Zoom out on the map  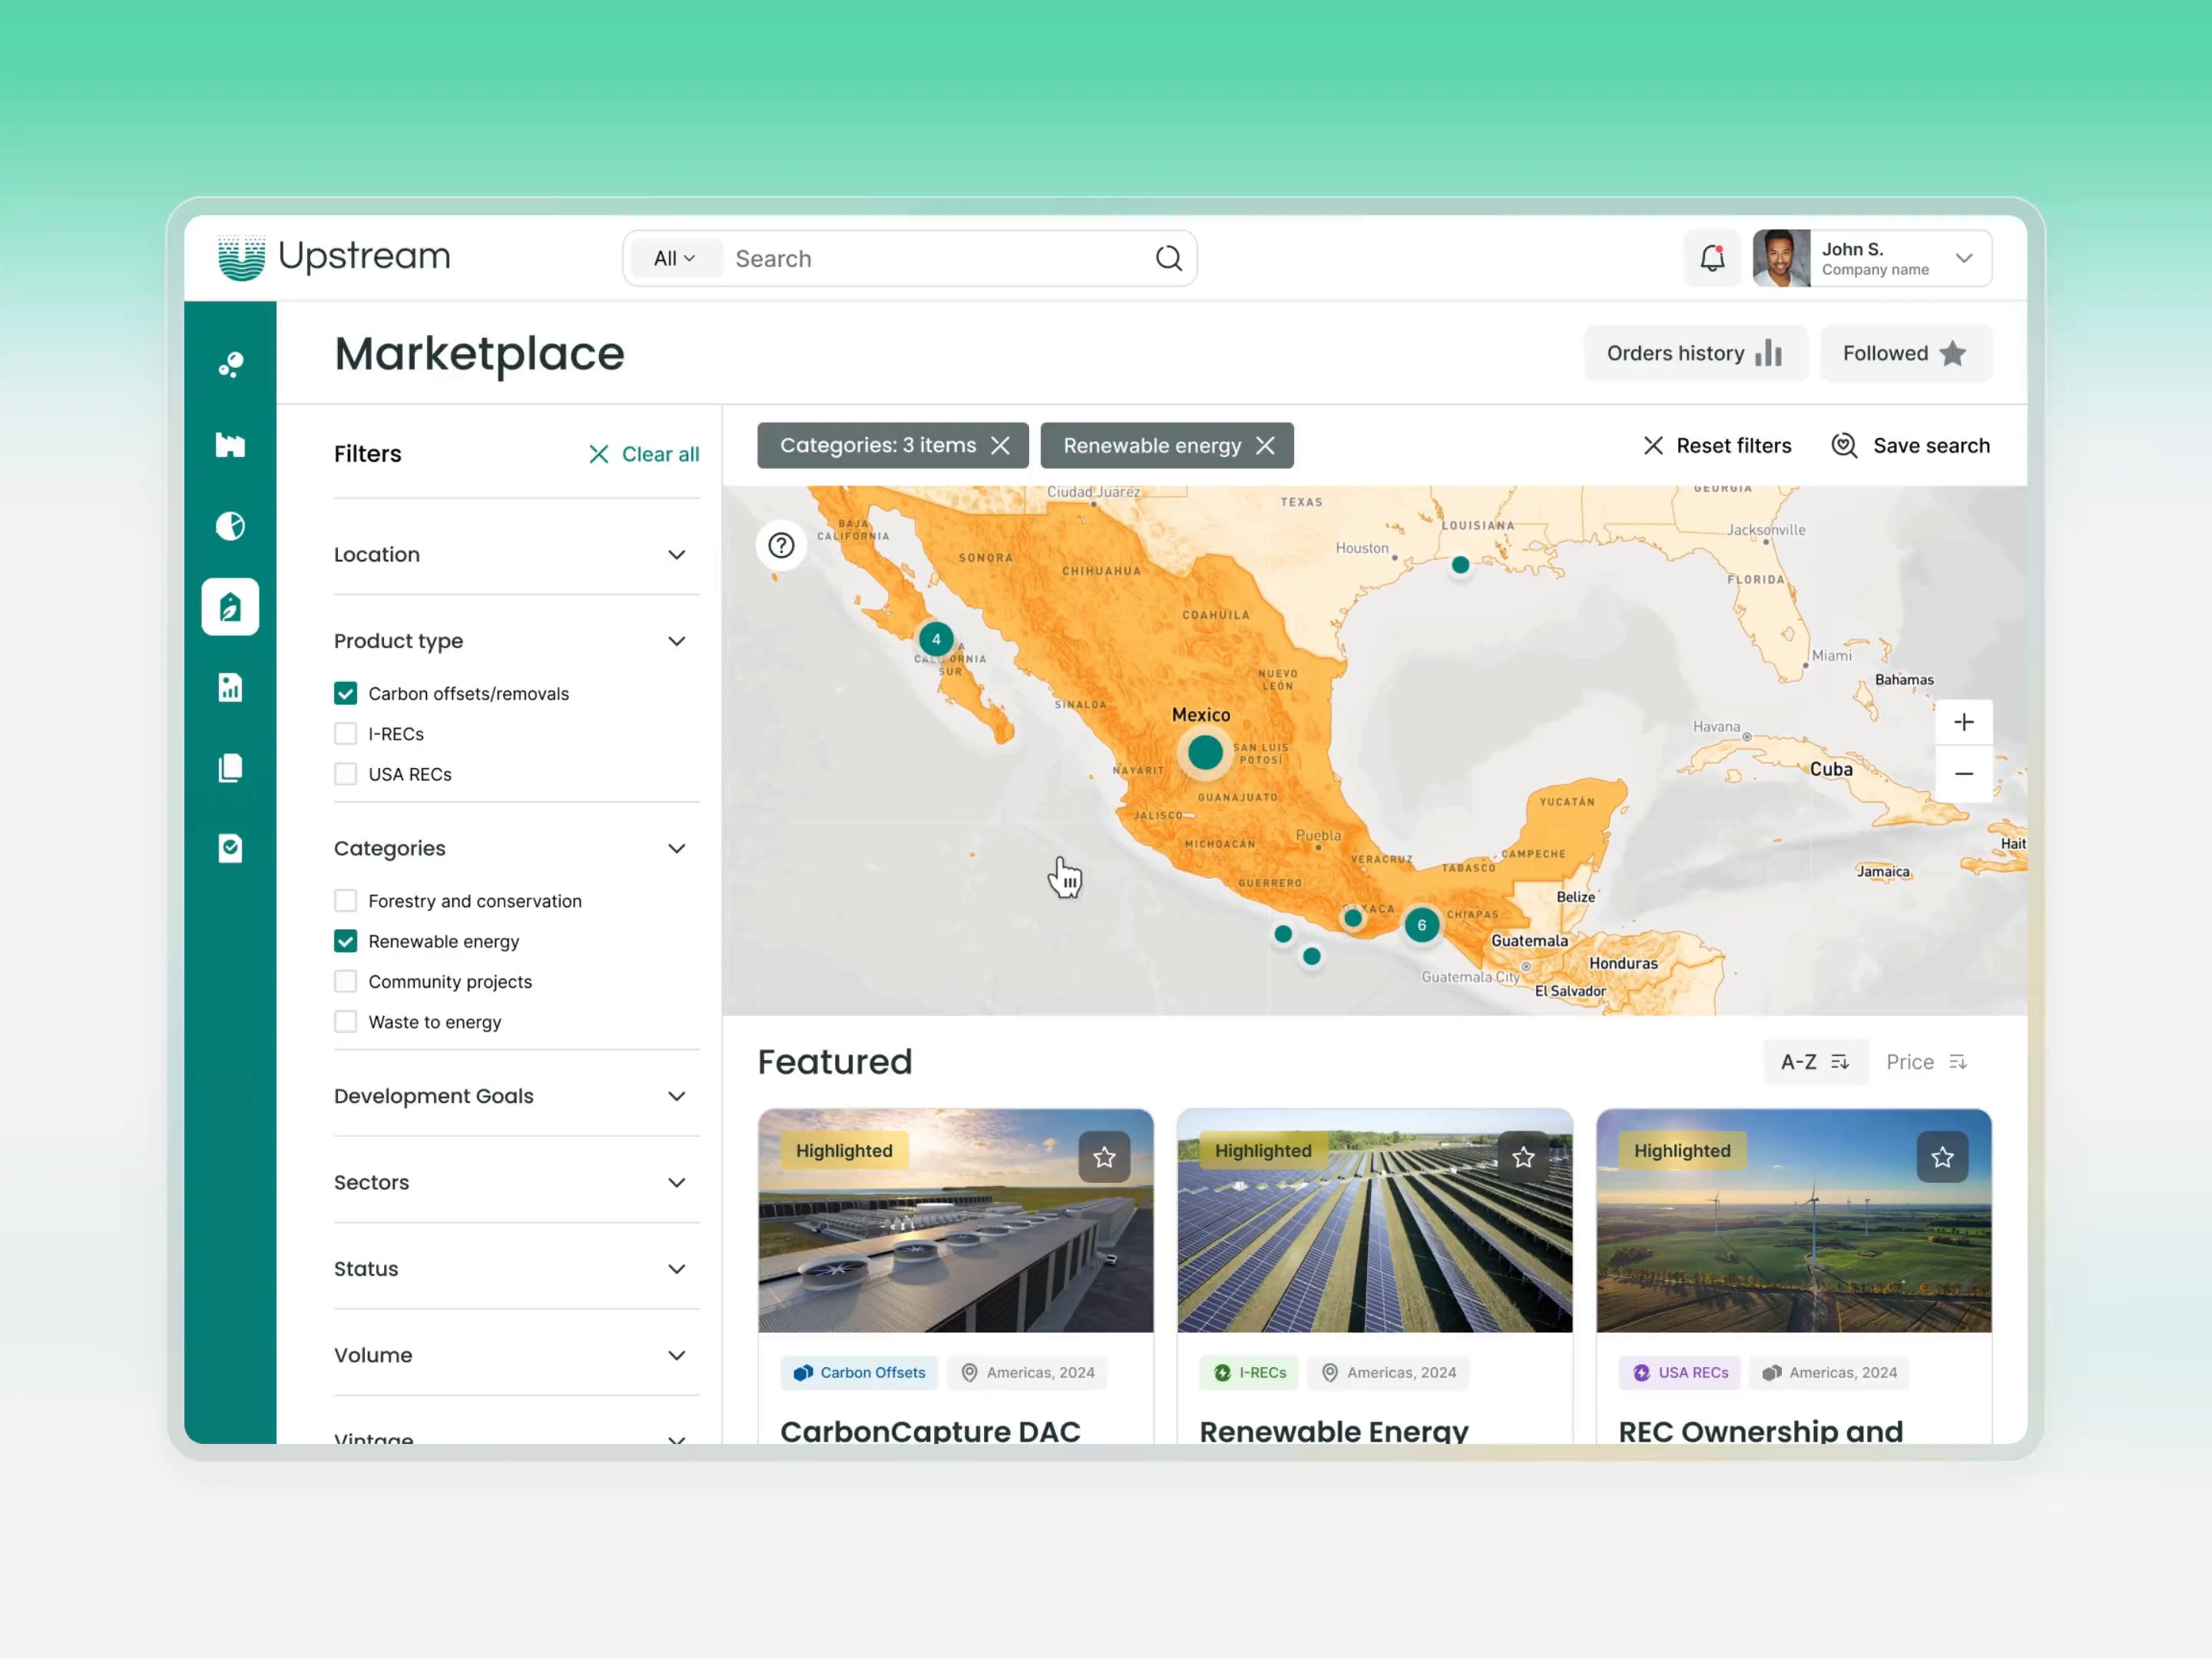pyautogui.click(x=1964, y=774)
